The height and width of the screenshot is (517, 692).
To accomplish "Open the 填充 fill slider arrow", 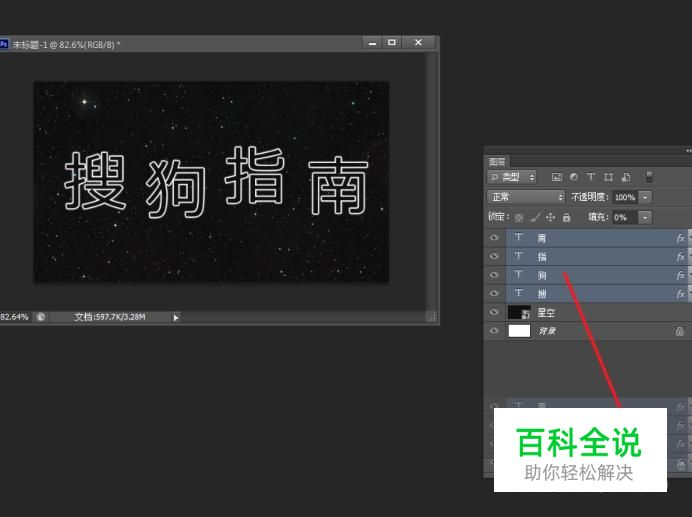I will pos(645,217).
